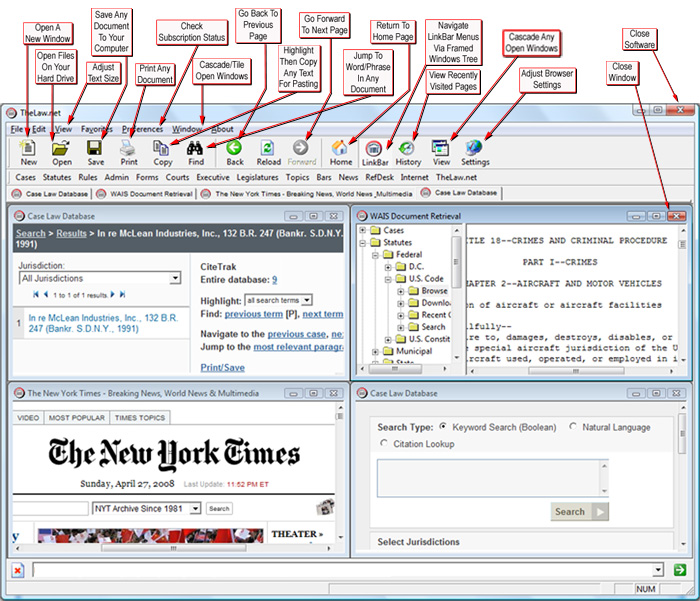Click the TIMES TOPICS tab on NYT

tap(140, 418)
